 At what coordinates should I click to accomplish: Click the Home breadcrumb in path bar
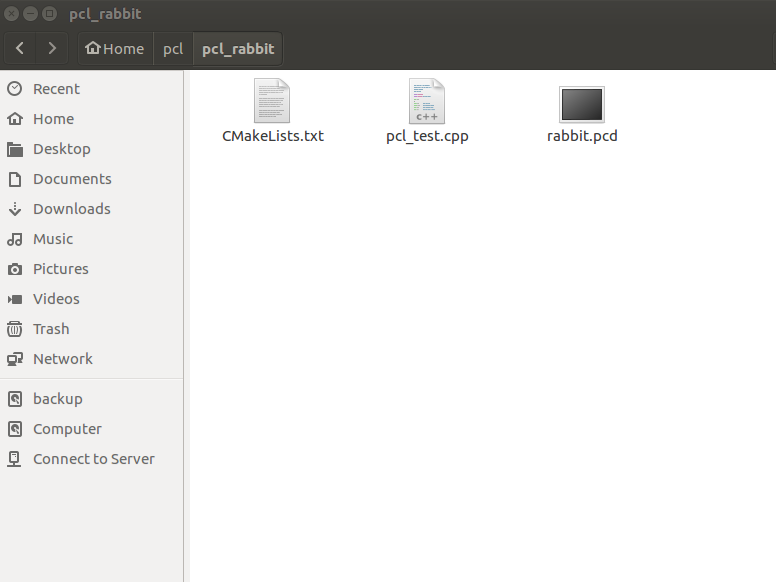(115, 48)
